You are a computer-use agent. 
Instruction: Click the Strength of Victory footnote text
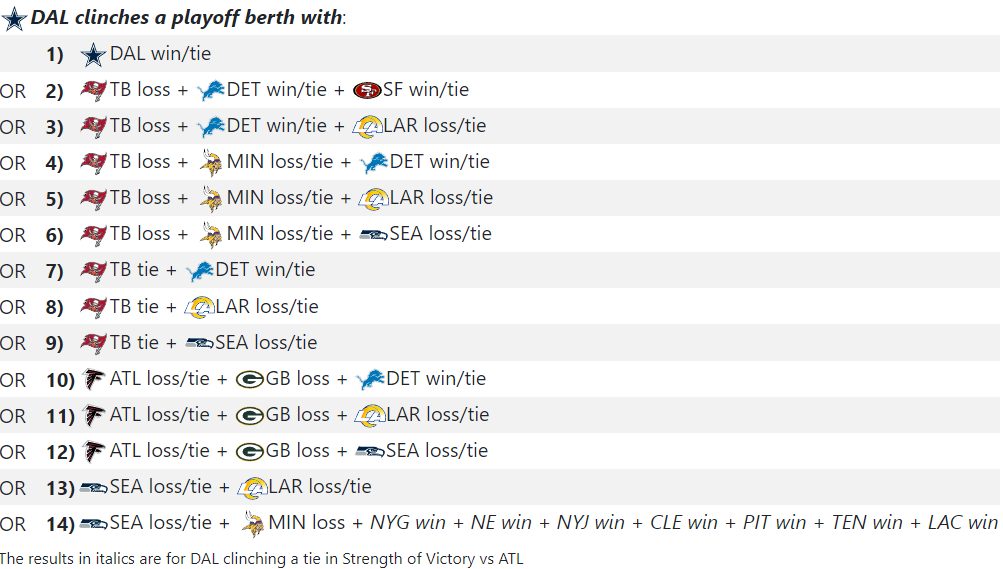click(x=261, y=559)
